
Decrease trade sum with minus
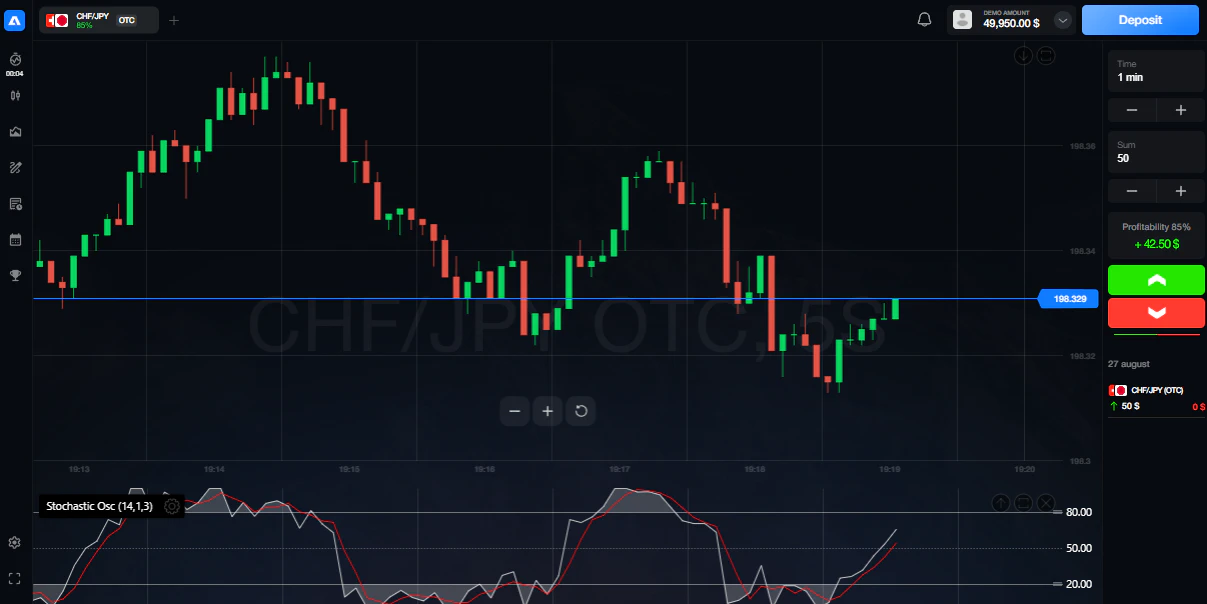(1132, 191)
